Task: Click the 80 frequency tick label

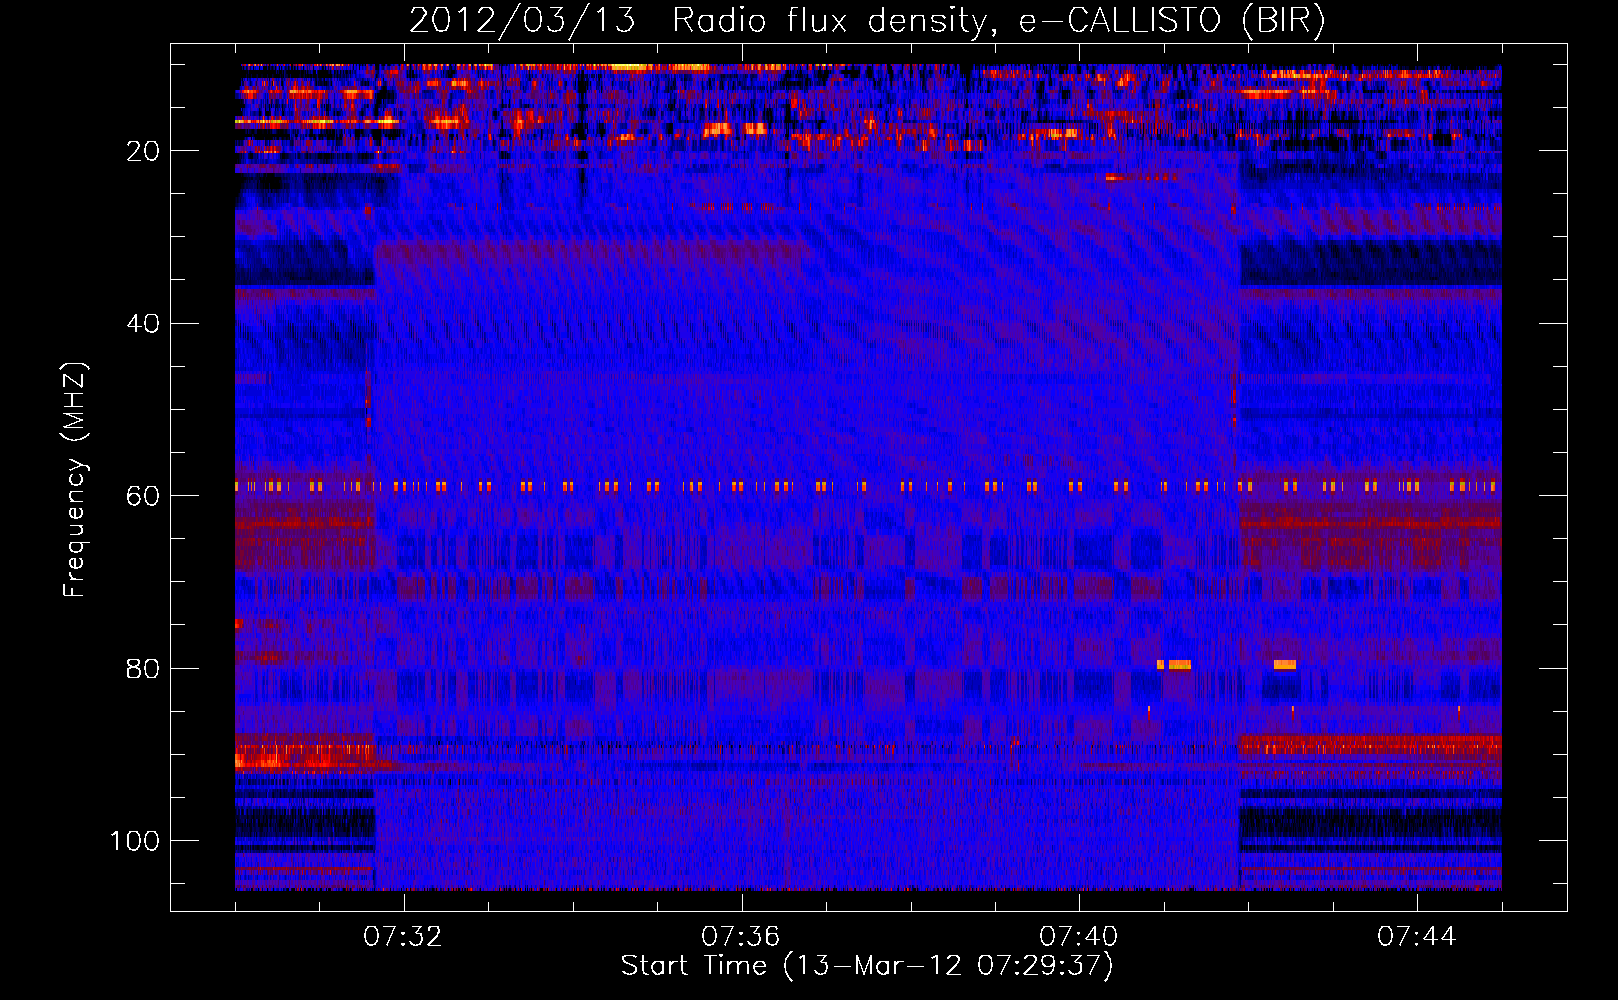Action: pos(143,668)
